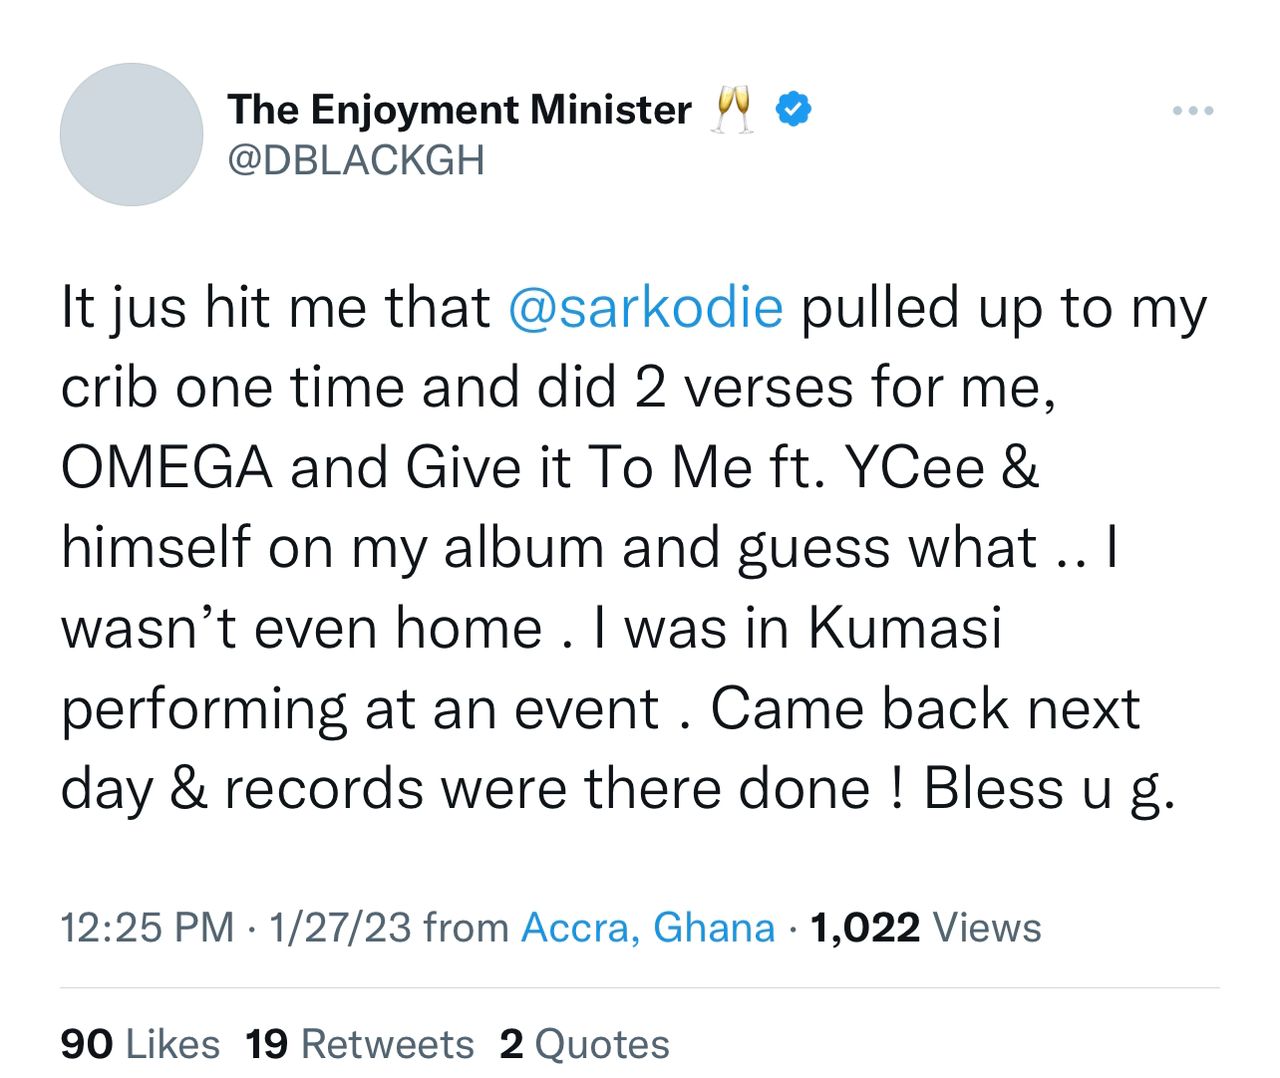Click the Bless u g text
The height and width of the screenshot is (1078, 1280).
click(1043, 790)
